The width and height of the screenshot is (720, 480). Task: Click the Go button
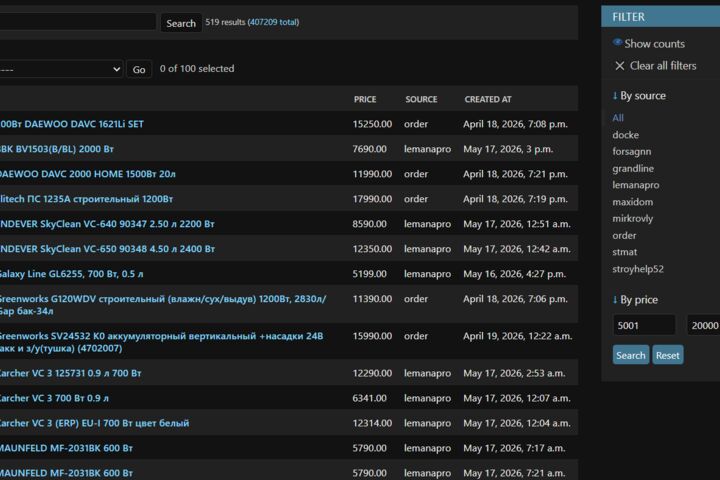139,69
